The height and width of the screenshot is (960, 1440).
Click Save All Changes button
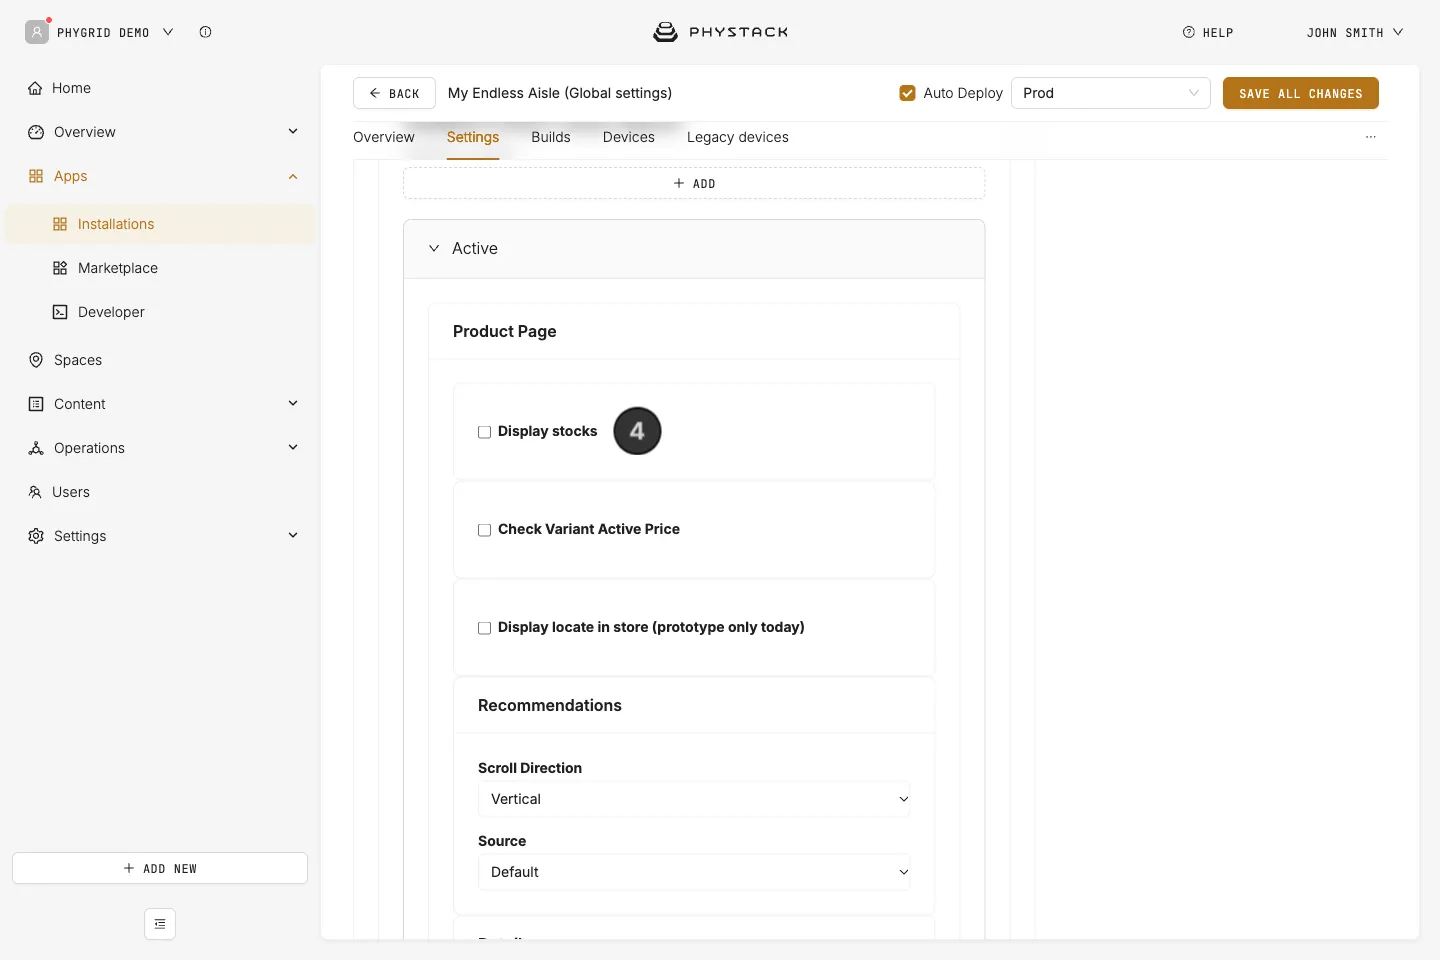point(1301,93)
